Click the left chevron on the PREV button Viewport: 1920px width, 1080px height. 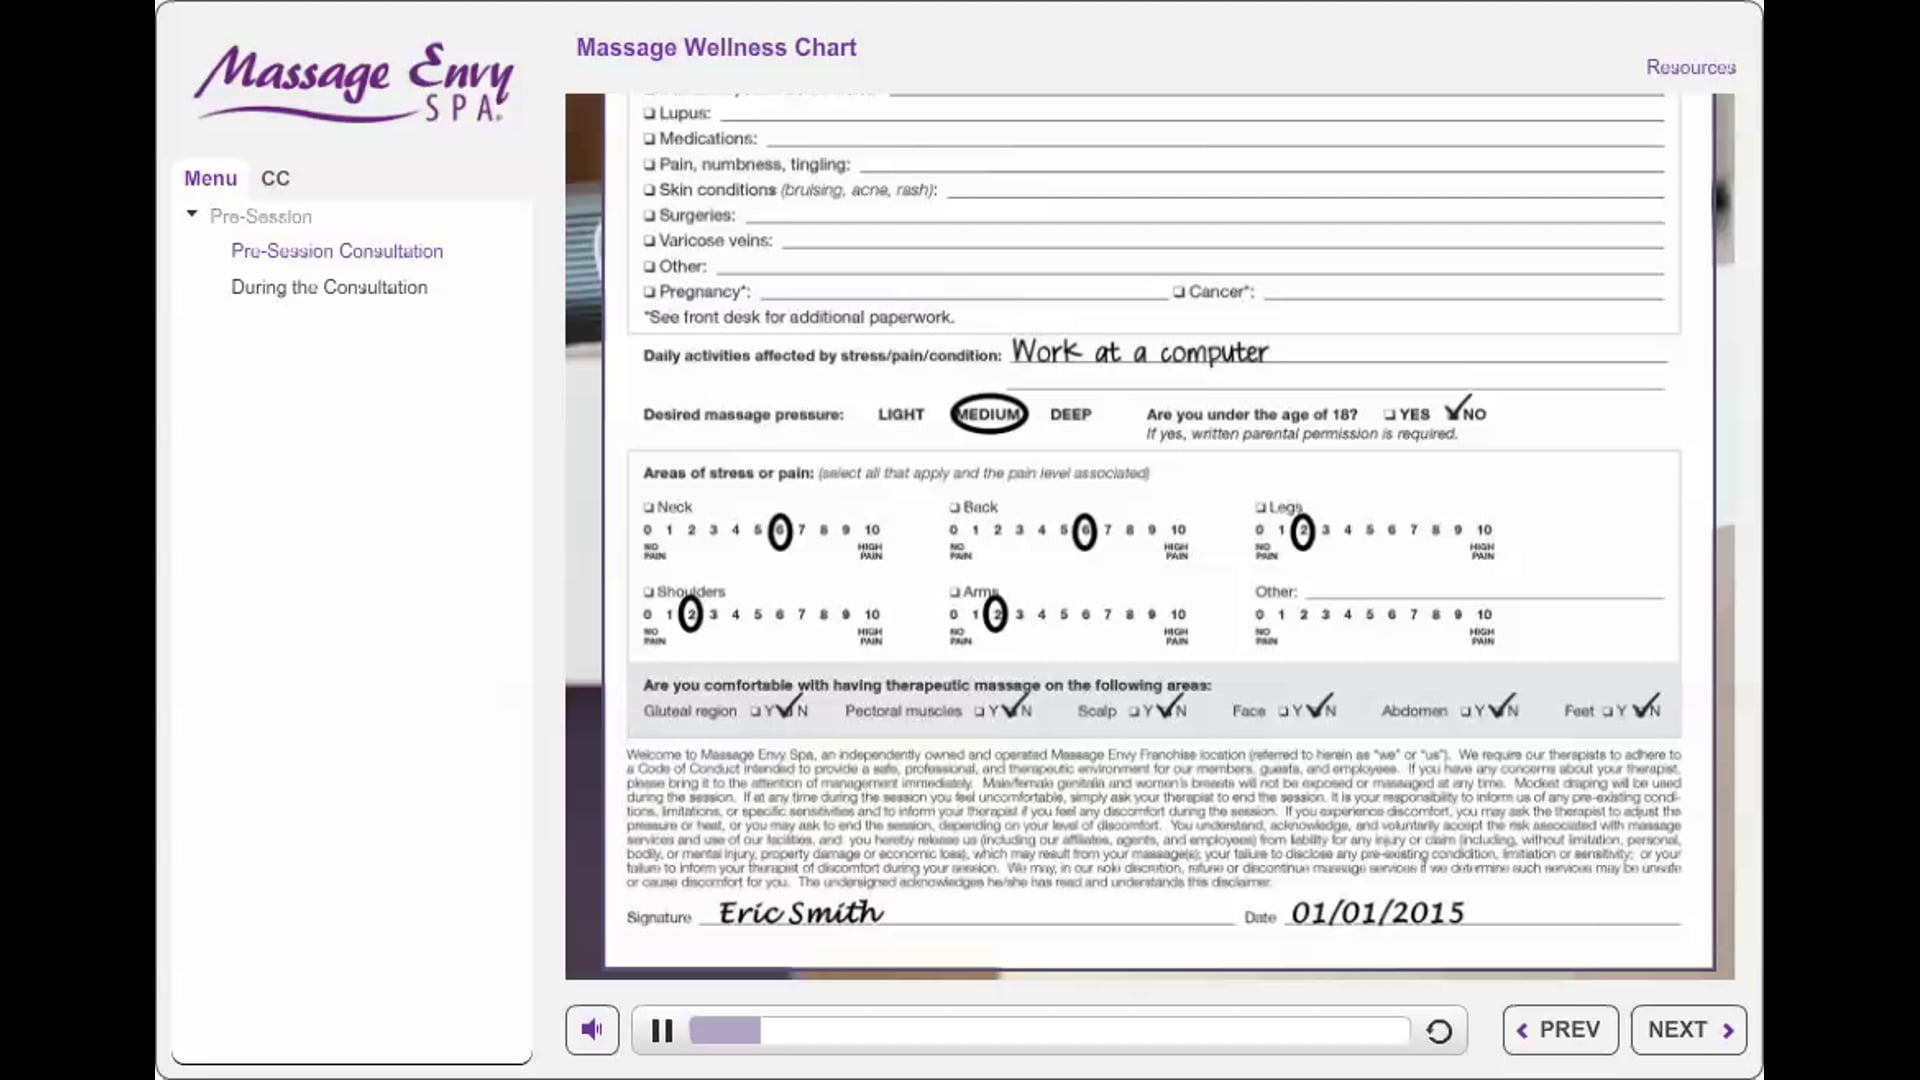pyautogui.click(x=1522, y=1030)
